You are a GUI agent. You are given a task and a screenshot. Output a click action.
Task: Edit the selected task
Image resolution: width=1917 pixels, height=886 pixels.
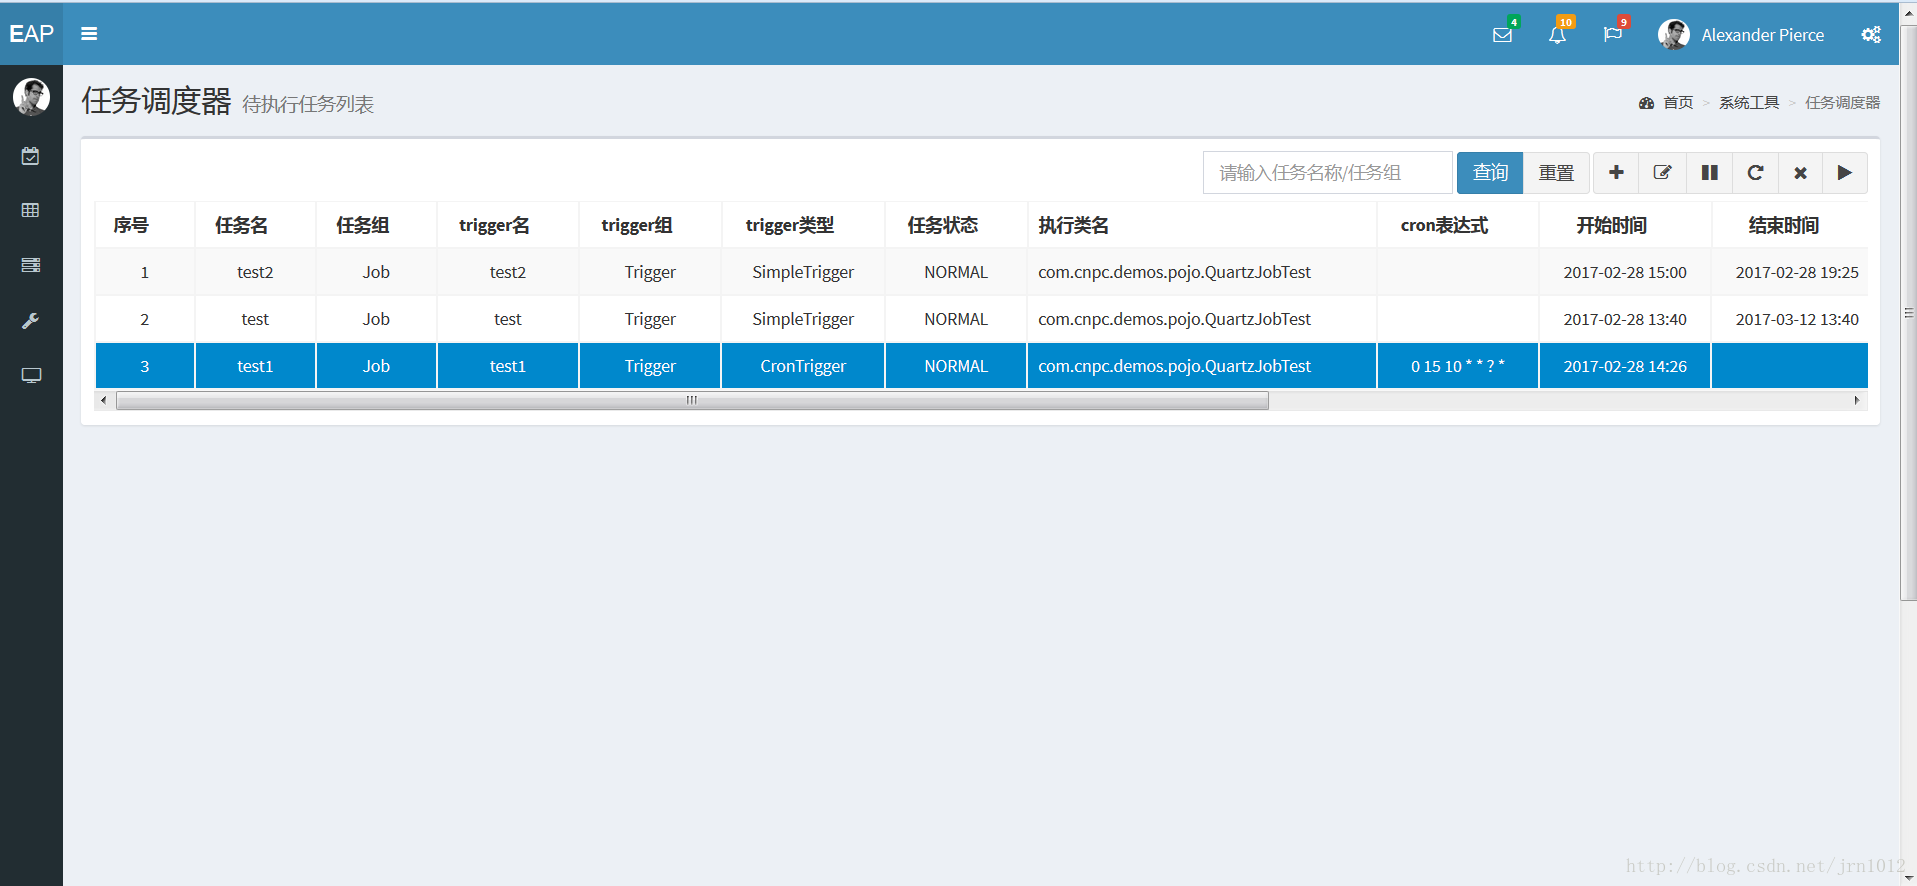1662,173
